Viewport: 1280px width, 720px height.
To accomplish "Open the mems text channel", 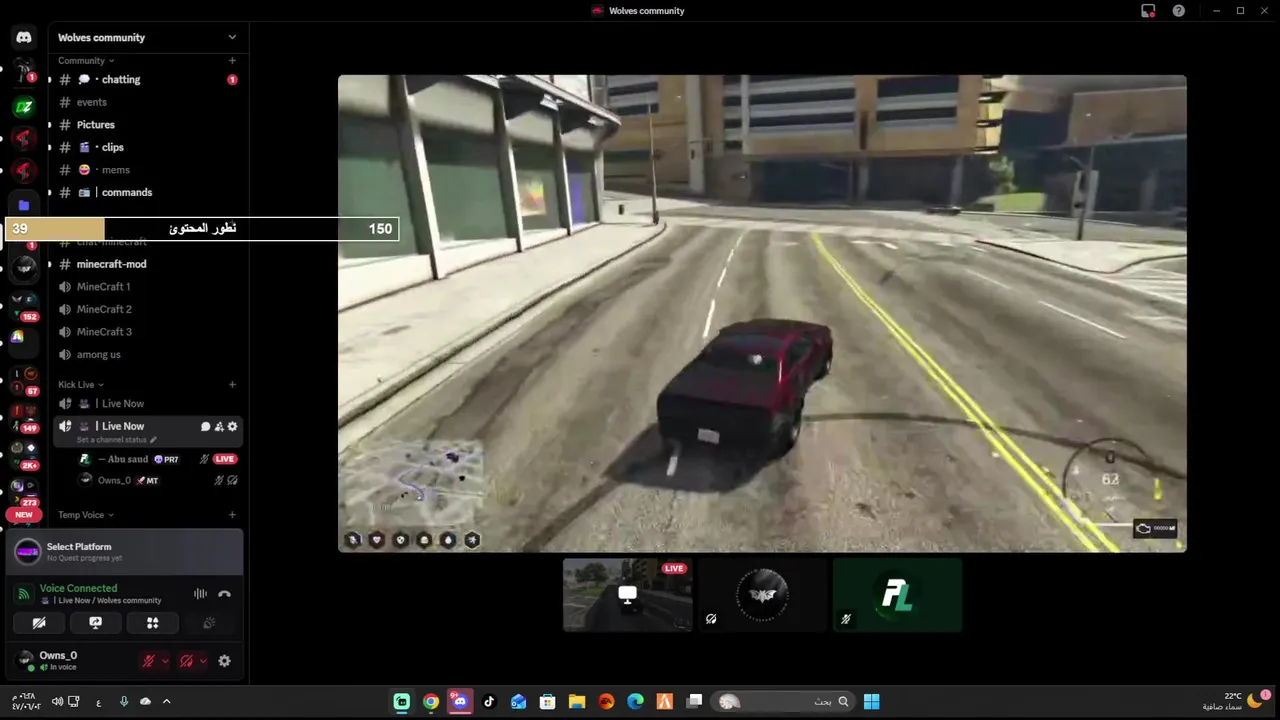I will [148, 170].
